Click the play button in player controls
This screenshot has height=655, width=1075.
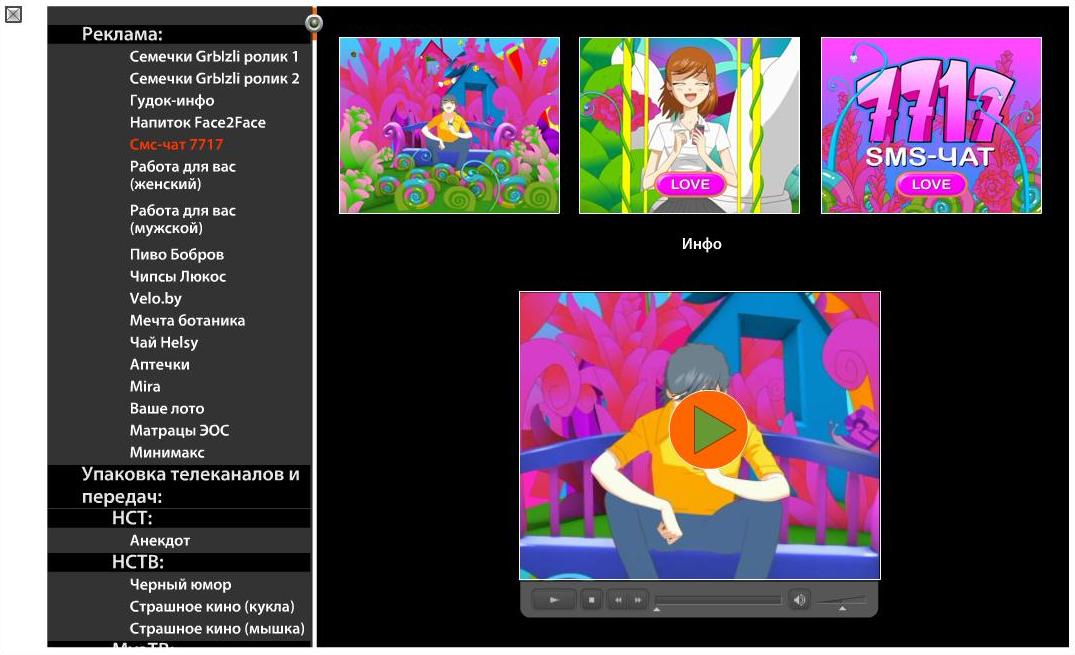pos(554,600)
